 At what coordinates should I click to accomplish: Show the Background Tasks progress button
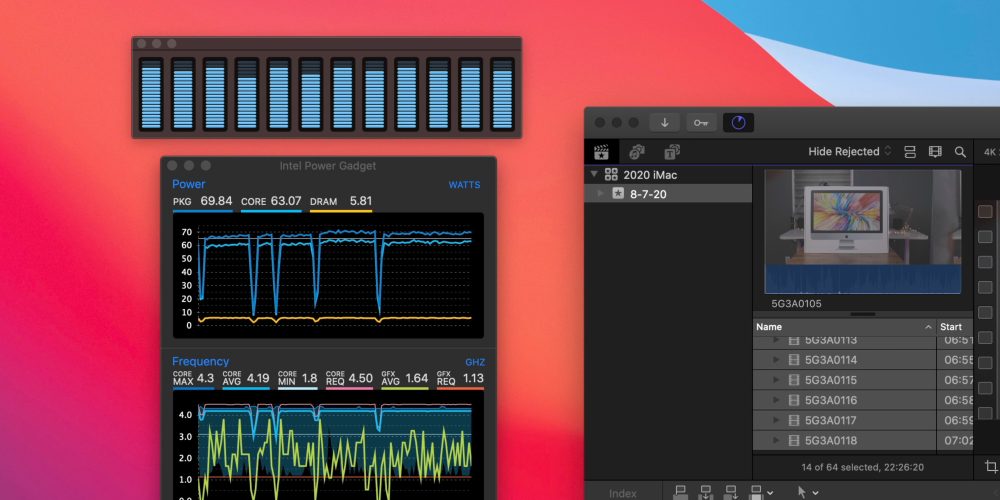pyautogui.click(x=738, y=122)
